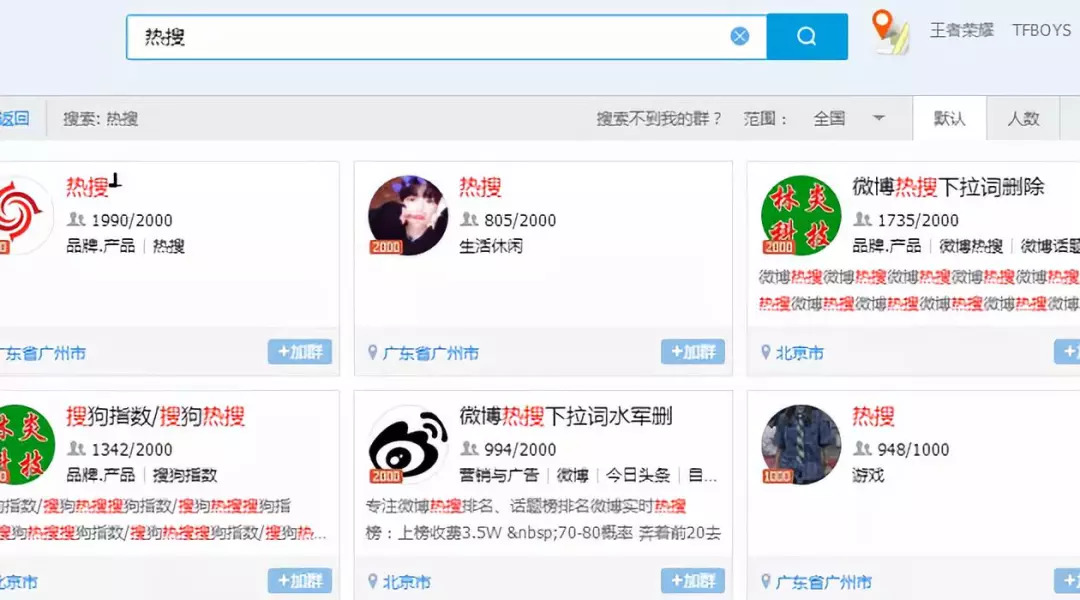1080x600 pixels.
Task: Click 加群 on the 805/2000 热搜 group
Action: (692, 353)
